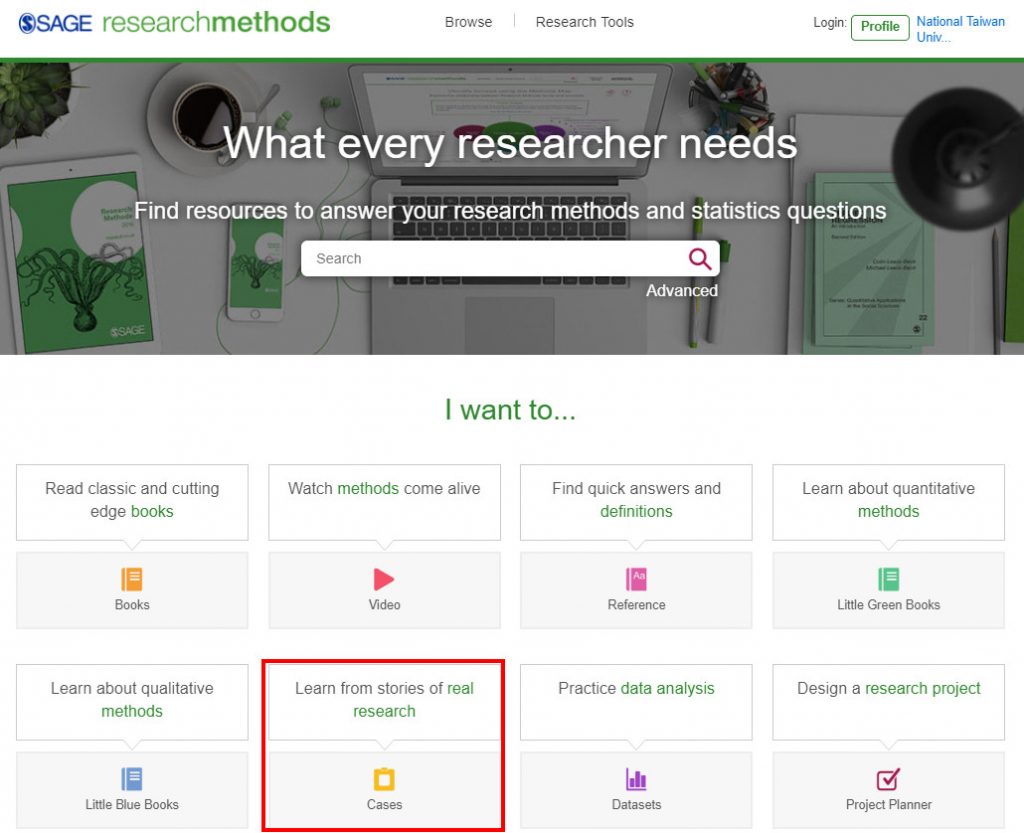Click the red Video play icon
Viewport: 1024px width, 833px height.
[383, 579]
